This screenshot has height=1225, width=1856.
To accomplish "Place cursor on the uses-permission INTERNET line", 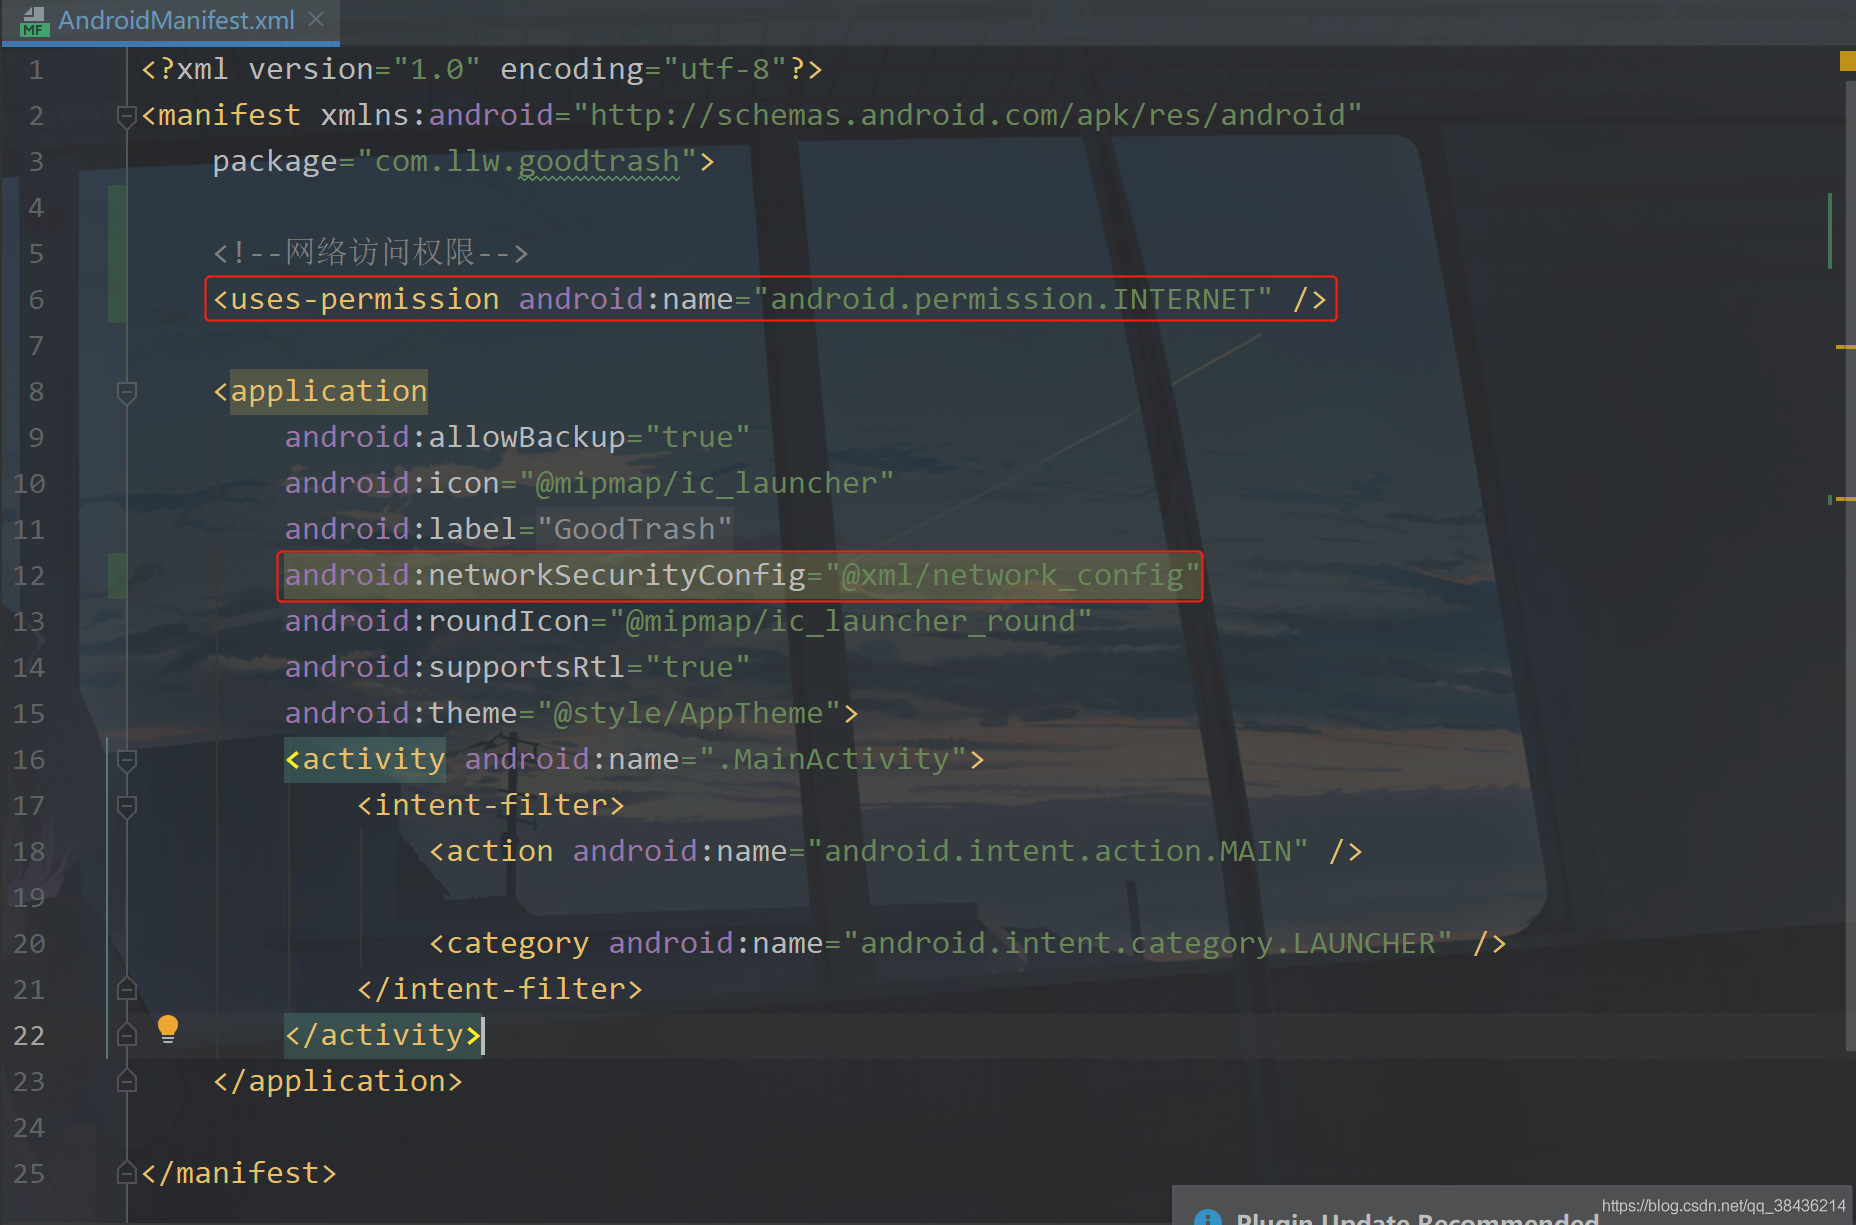I will pyautogui.click(x=770, y=299).
